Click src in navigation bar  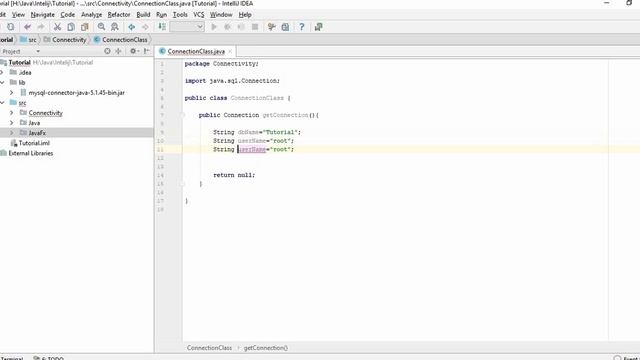tap(29, 40)
